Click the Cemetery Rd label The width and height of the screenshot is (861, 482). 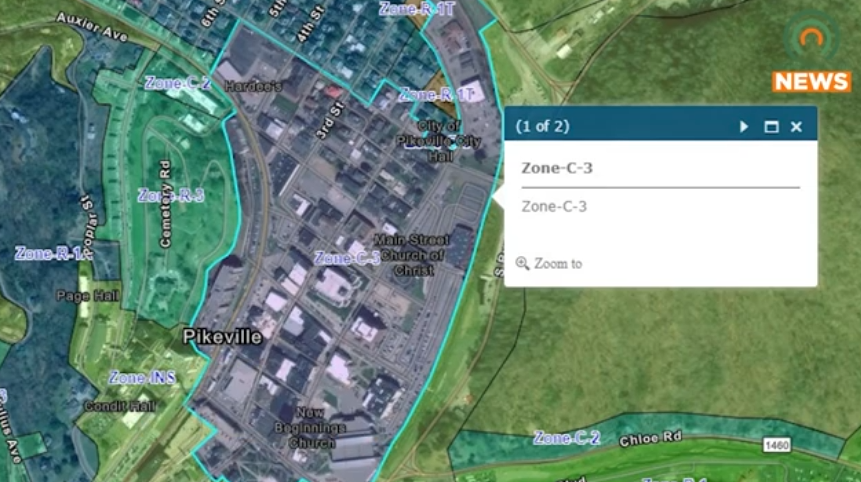point(165,204)
